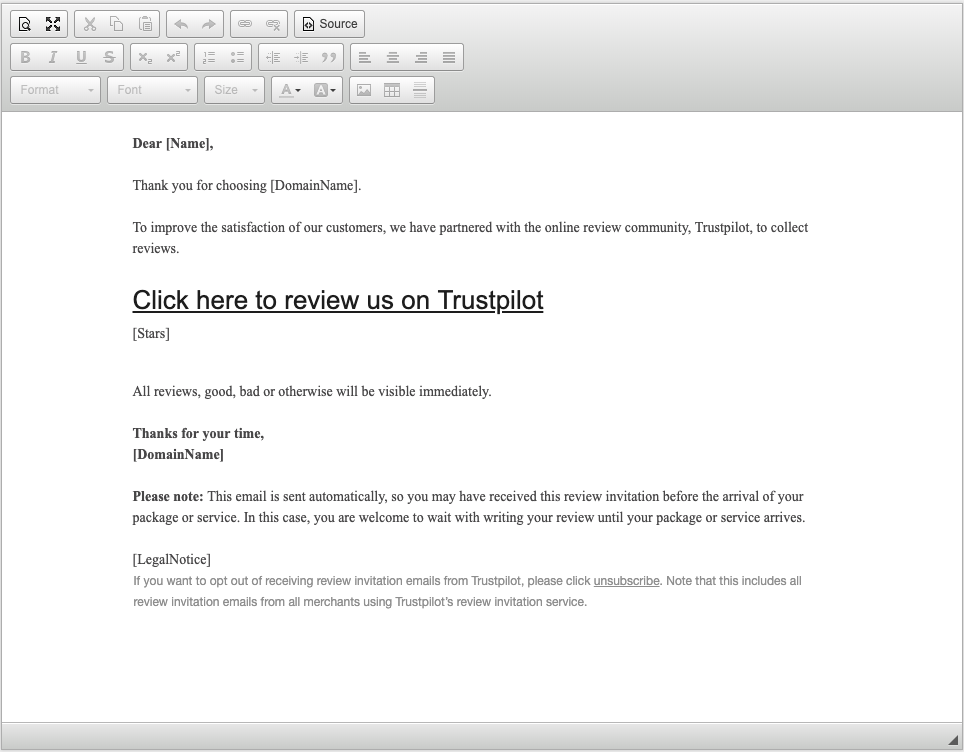
Task: Click the 'Please note:' bold text
Action: [x=168, y=497]
